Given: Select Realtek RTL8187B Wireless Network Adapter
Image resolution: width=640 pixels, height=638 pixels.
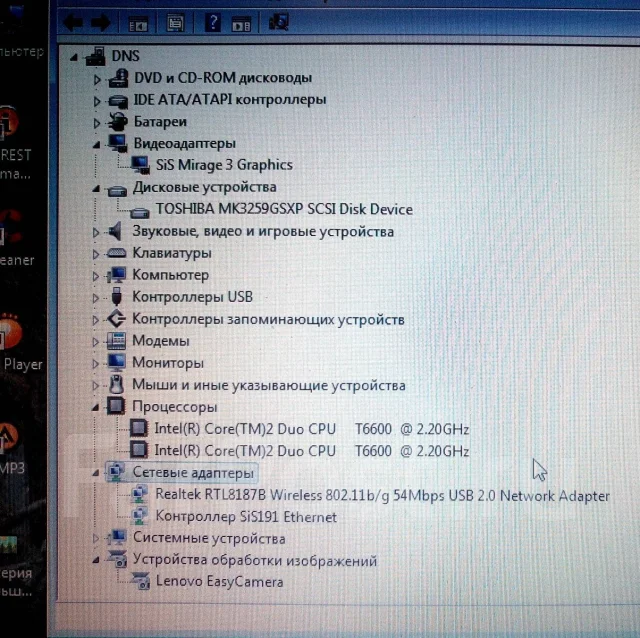Looking at the screenshot, I should tap(382, 496).
